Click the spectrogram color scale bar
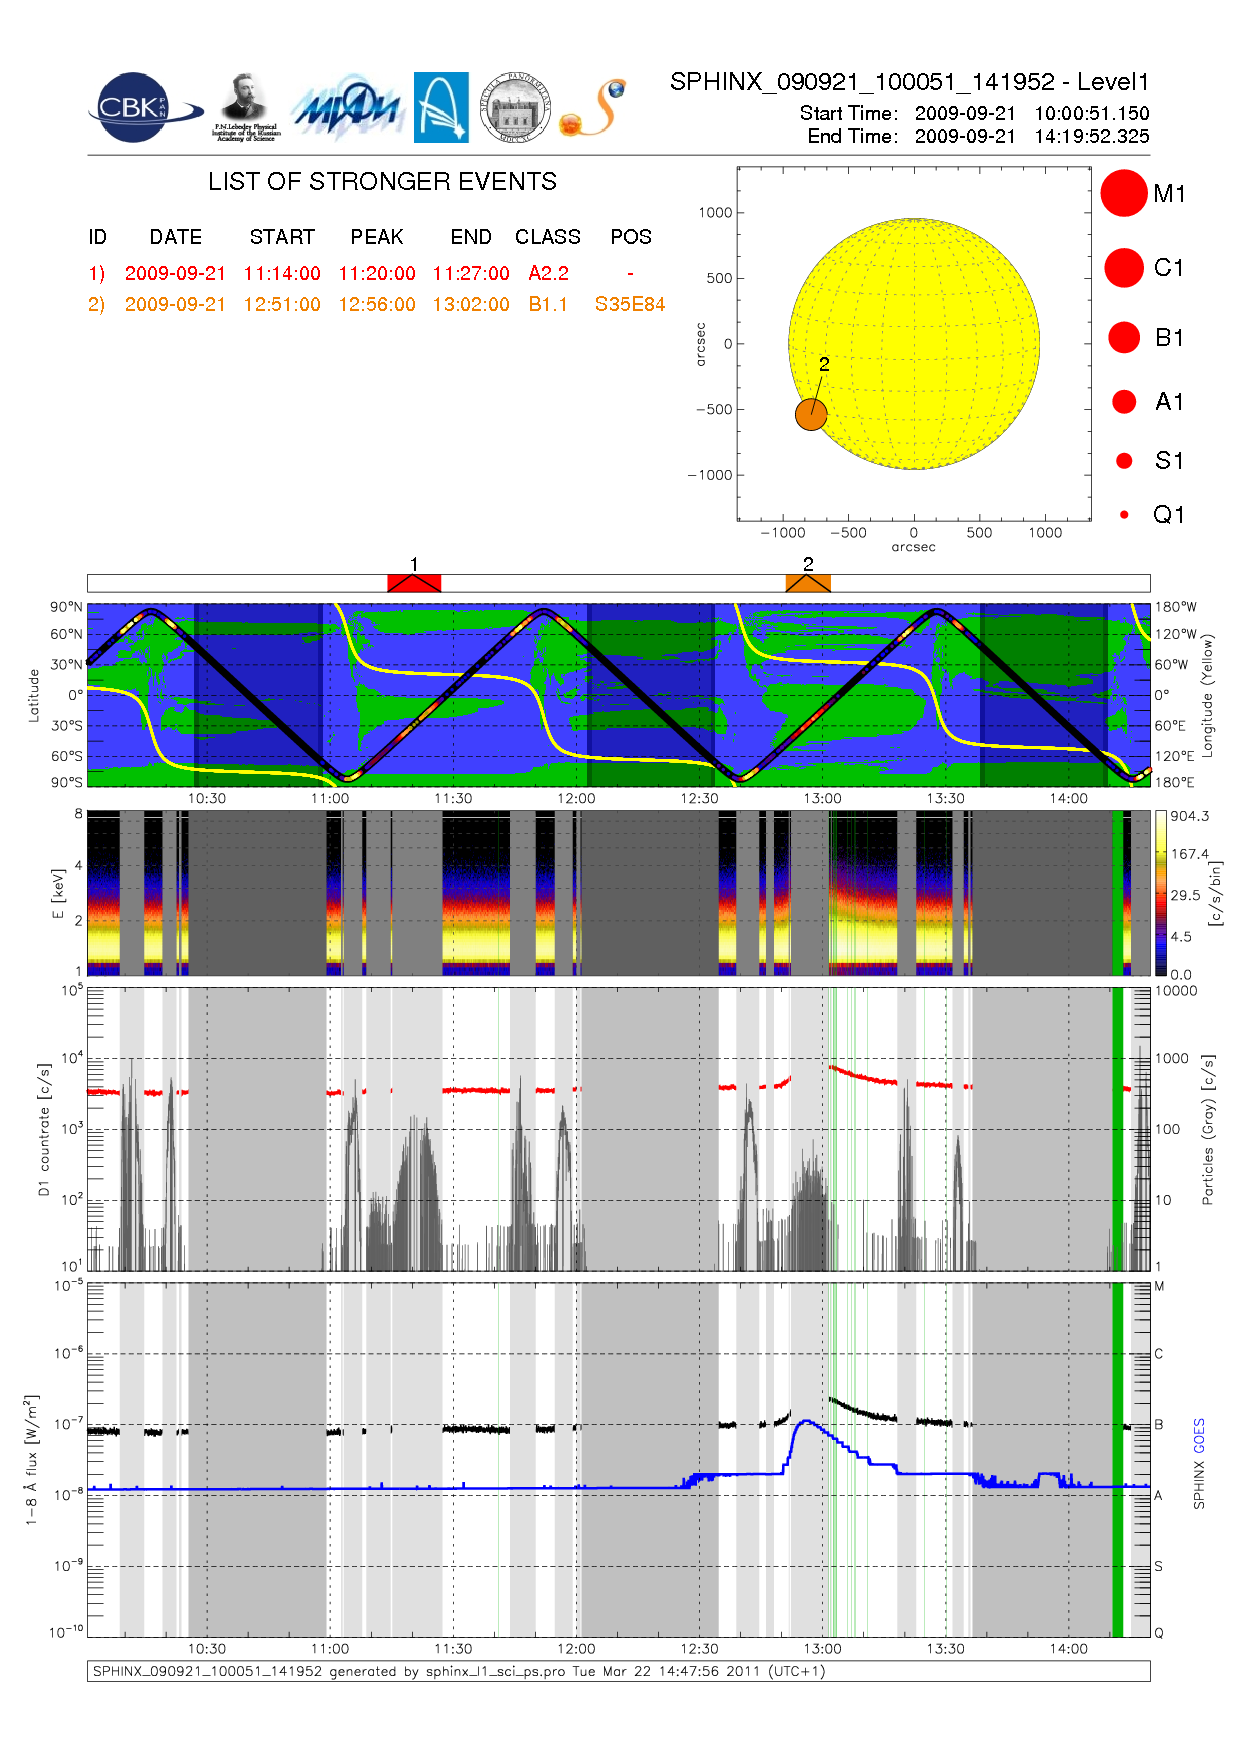Image resolution: width=1240 pixels, height=1754 pixels. pos(1161,893)
